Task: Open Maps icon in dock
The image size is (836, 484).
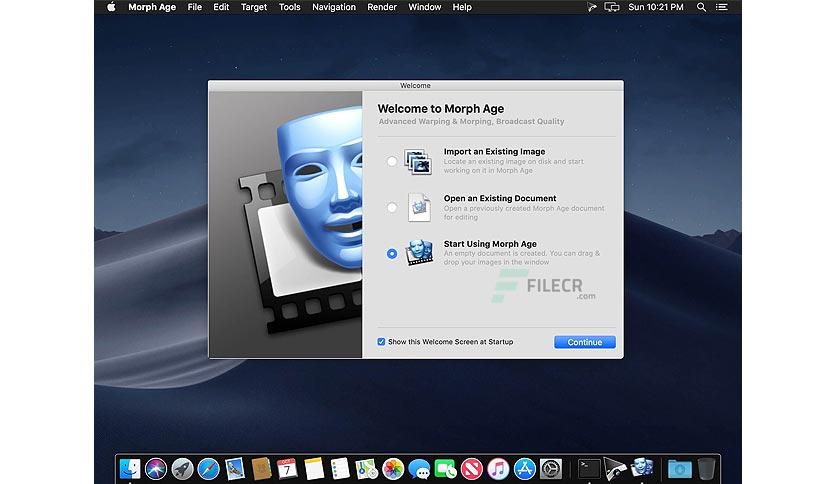Action: pos(366,469)
